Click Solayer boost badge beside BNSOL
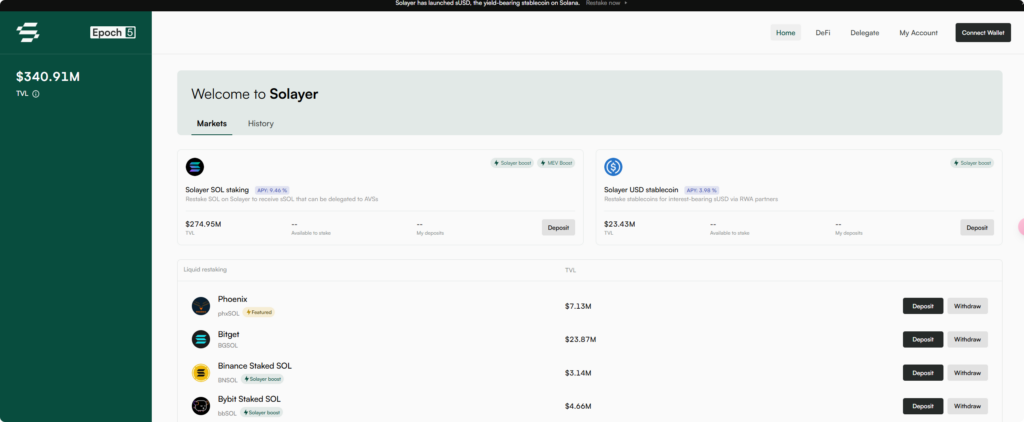 click(x=262, y=379)
